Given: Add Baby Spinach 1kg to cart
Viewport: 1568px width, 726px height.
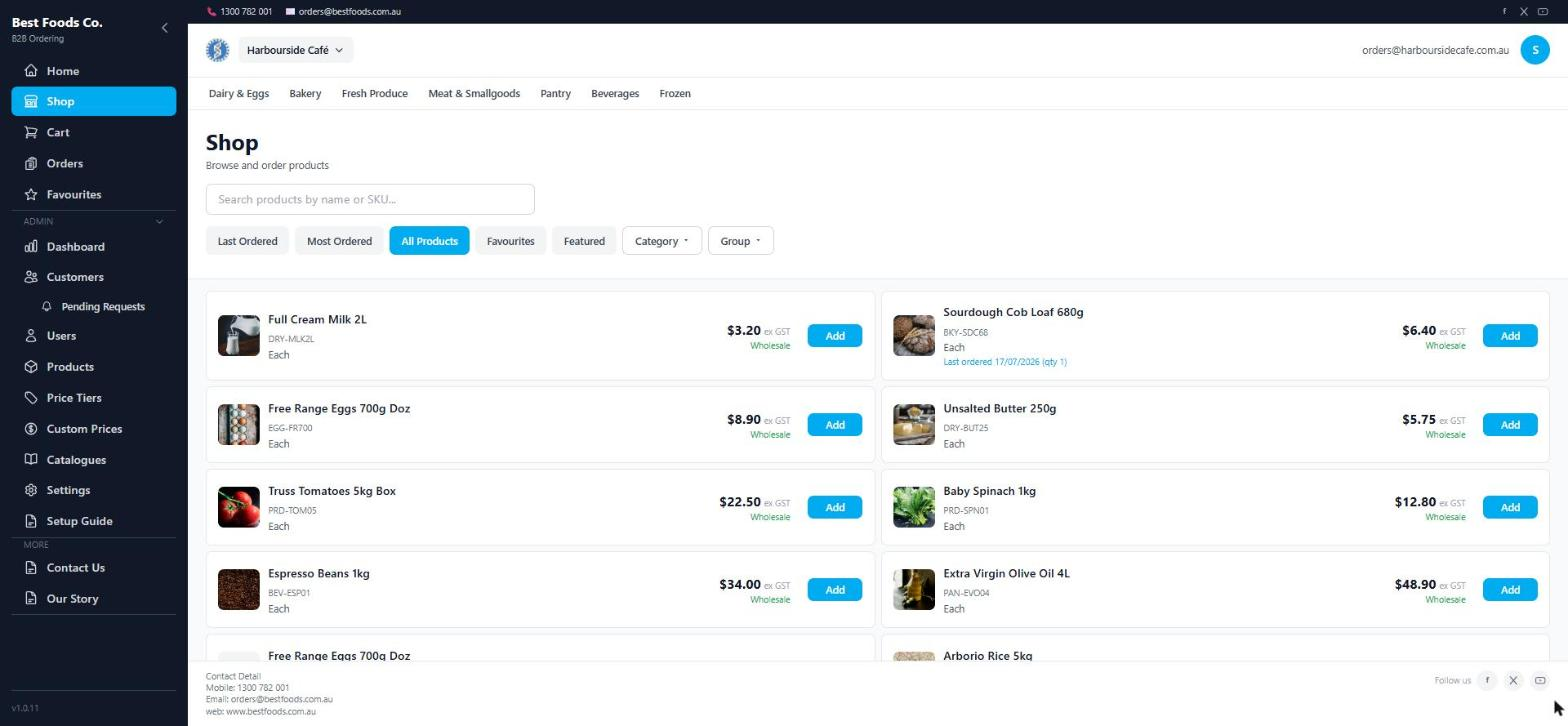Looking at the screenshot, I should point(1510,507).
